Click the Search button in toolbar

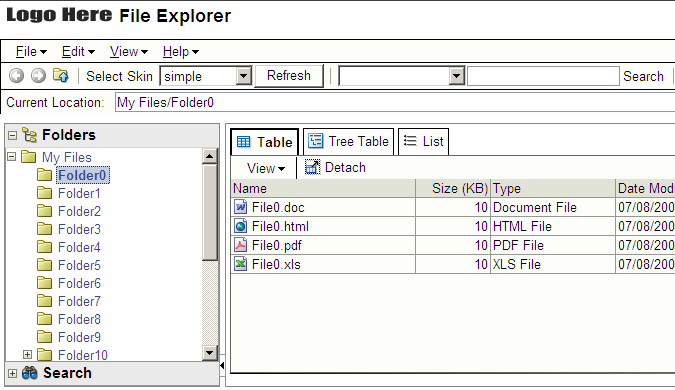tap(643, 76)
